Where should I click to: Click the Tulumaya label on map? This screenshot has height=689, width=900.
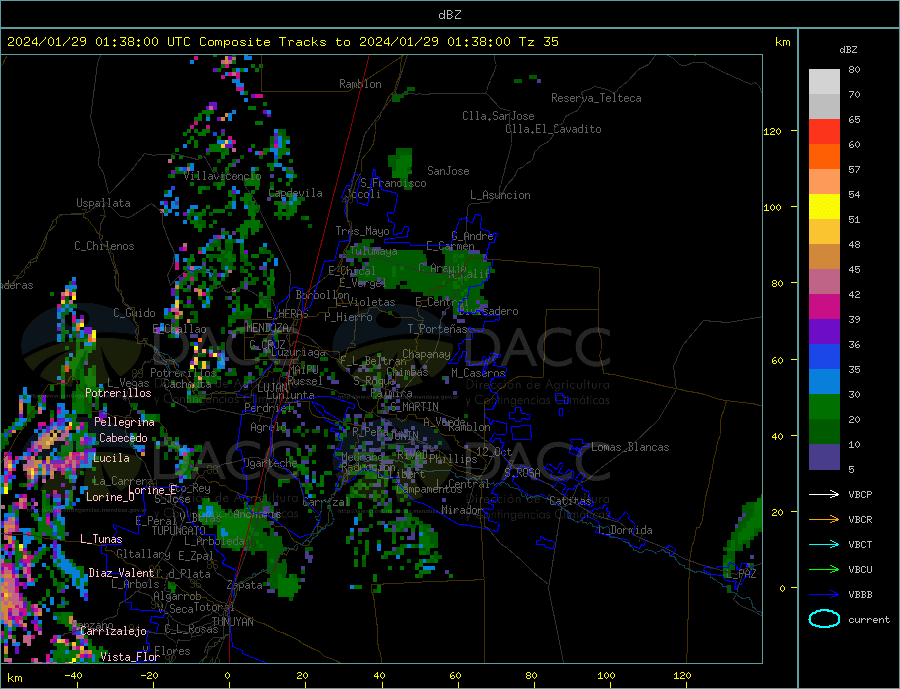pyautogui.click(x=374, y=251)
